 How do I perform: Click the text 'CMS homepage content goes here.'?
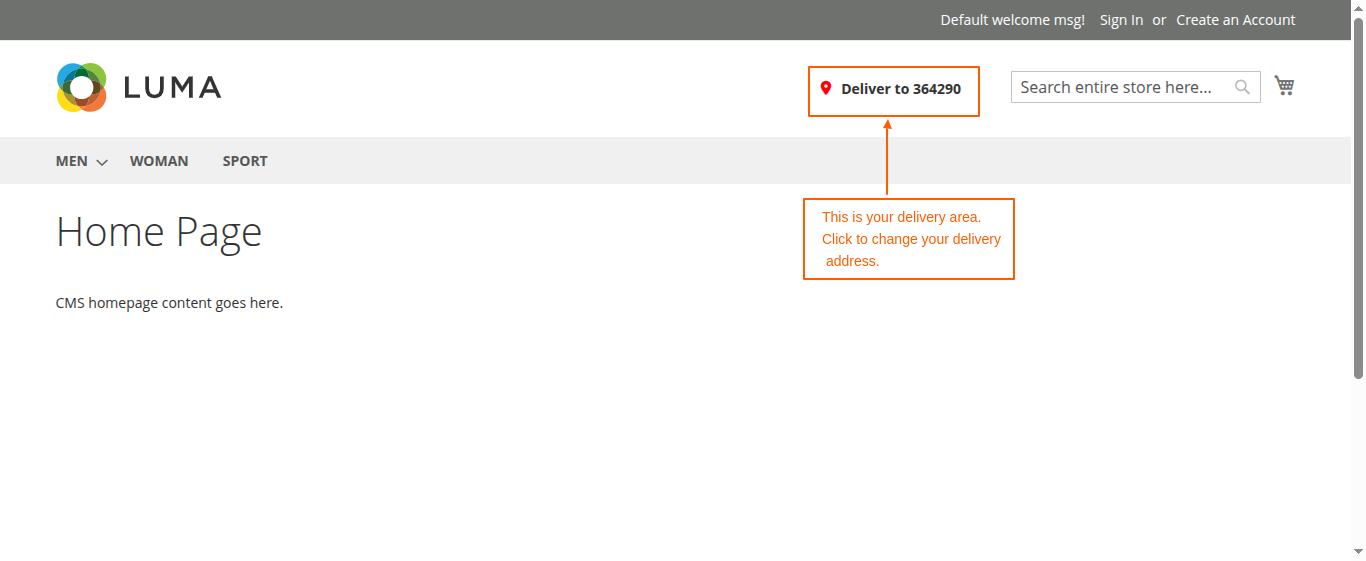pos(169,303)
